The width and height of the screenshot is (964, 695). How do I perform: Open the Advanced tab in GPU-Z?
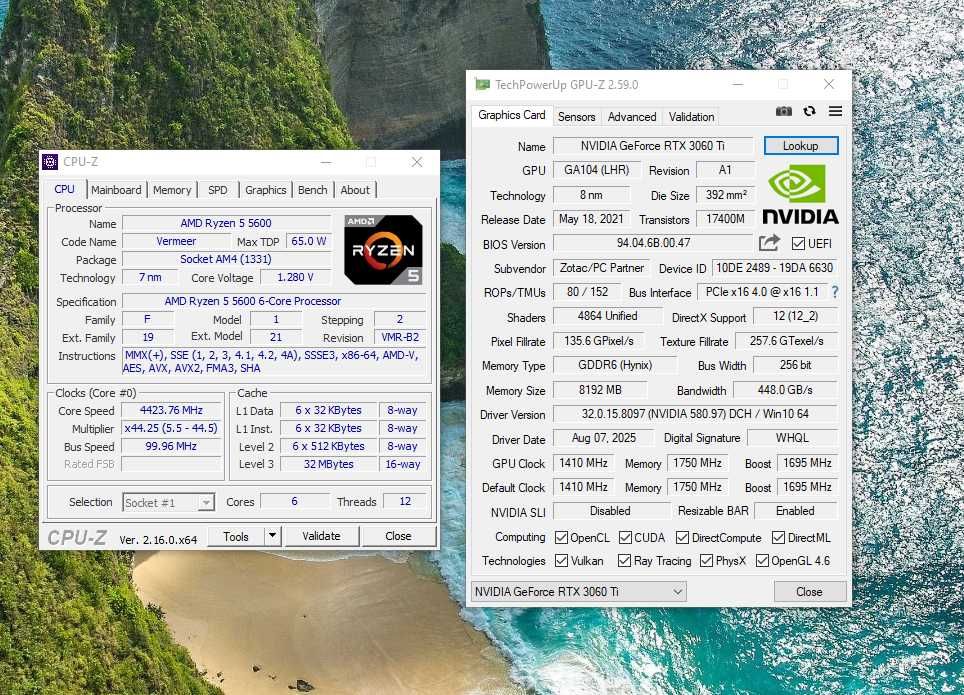tap(632, 117)
